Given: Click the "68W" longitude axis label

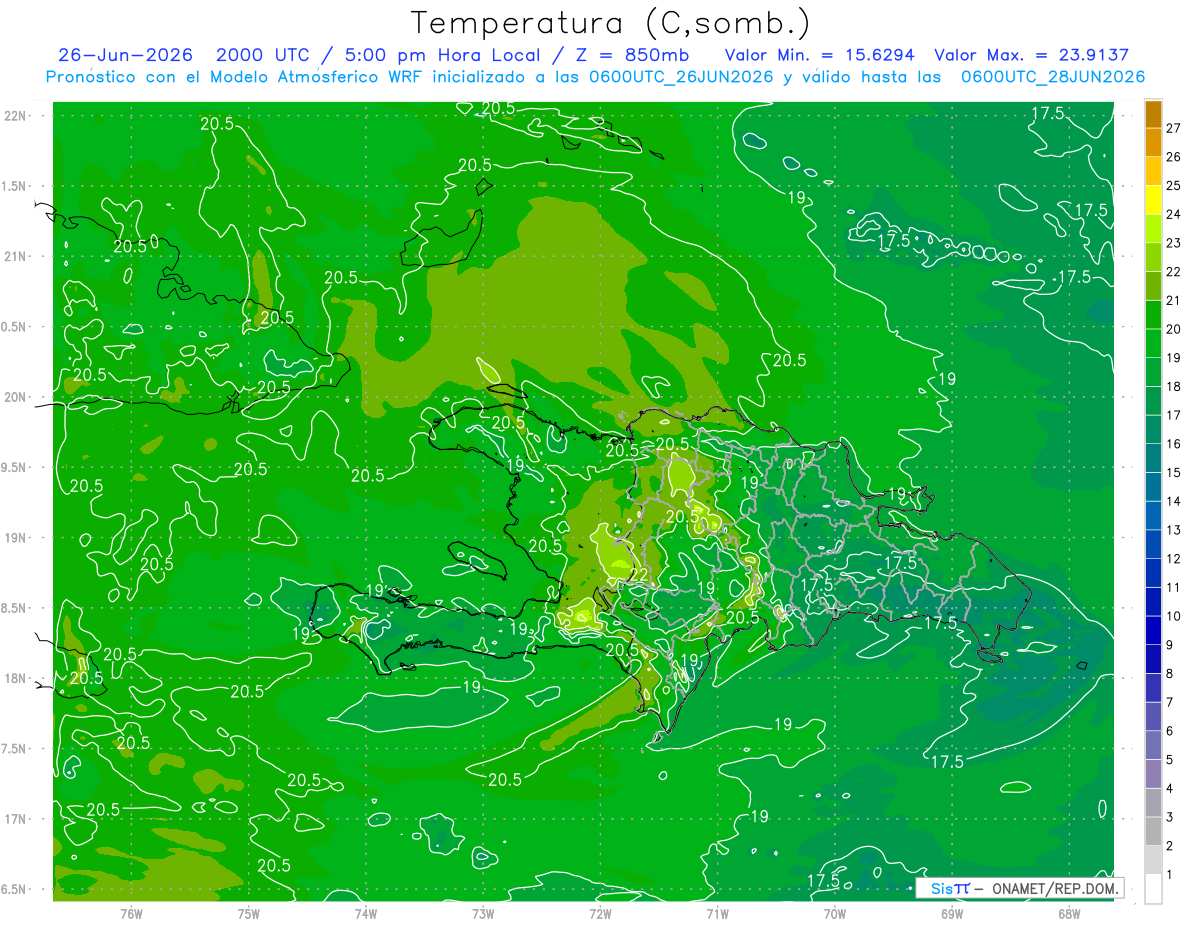Looking at the screenshot, I should 1069,914.
